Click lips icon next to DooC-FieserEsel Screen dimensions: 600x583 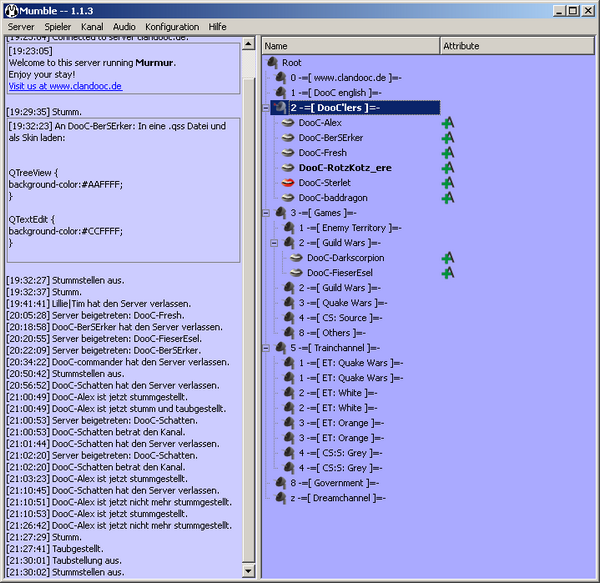296,273
